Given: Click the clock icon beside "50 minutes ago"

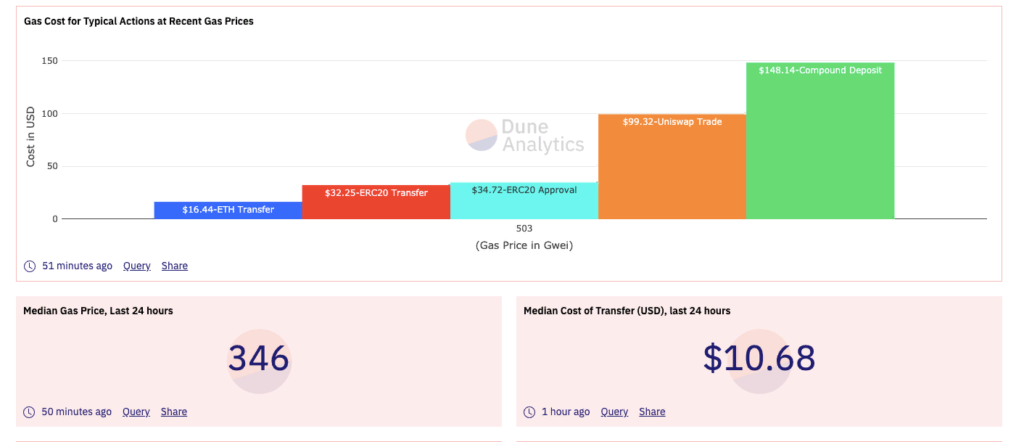Looking at the screenshot, I should [30, 412].
